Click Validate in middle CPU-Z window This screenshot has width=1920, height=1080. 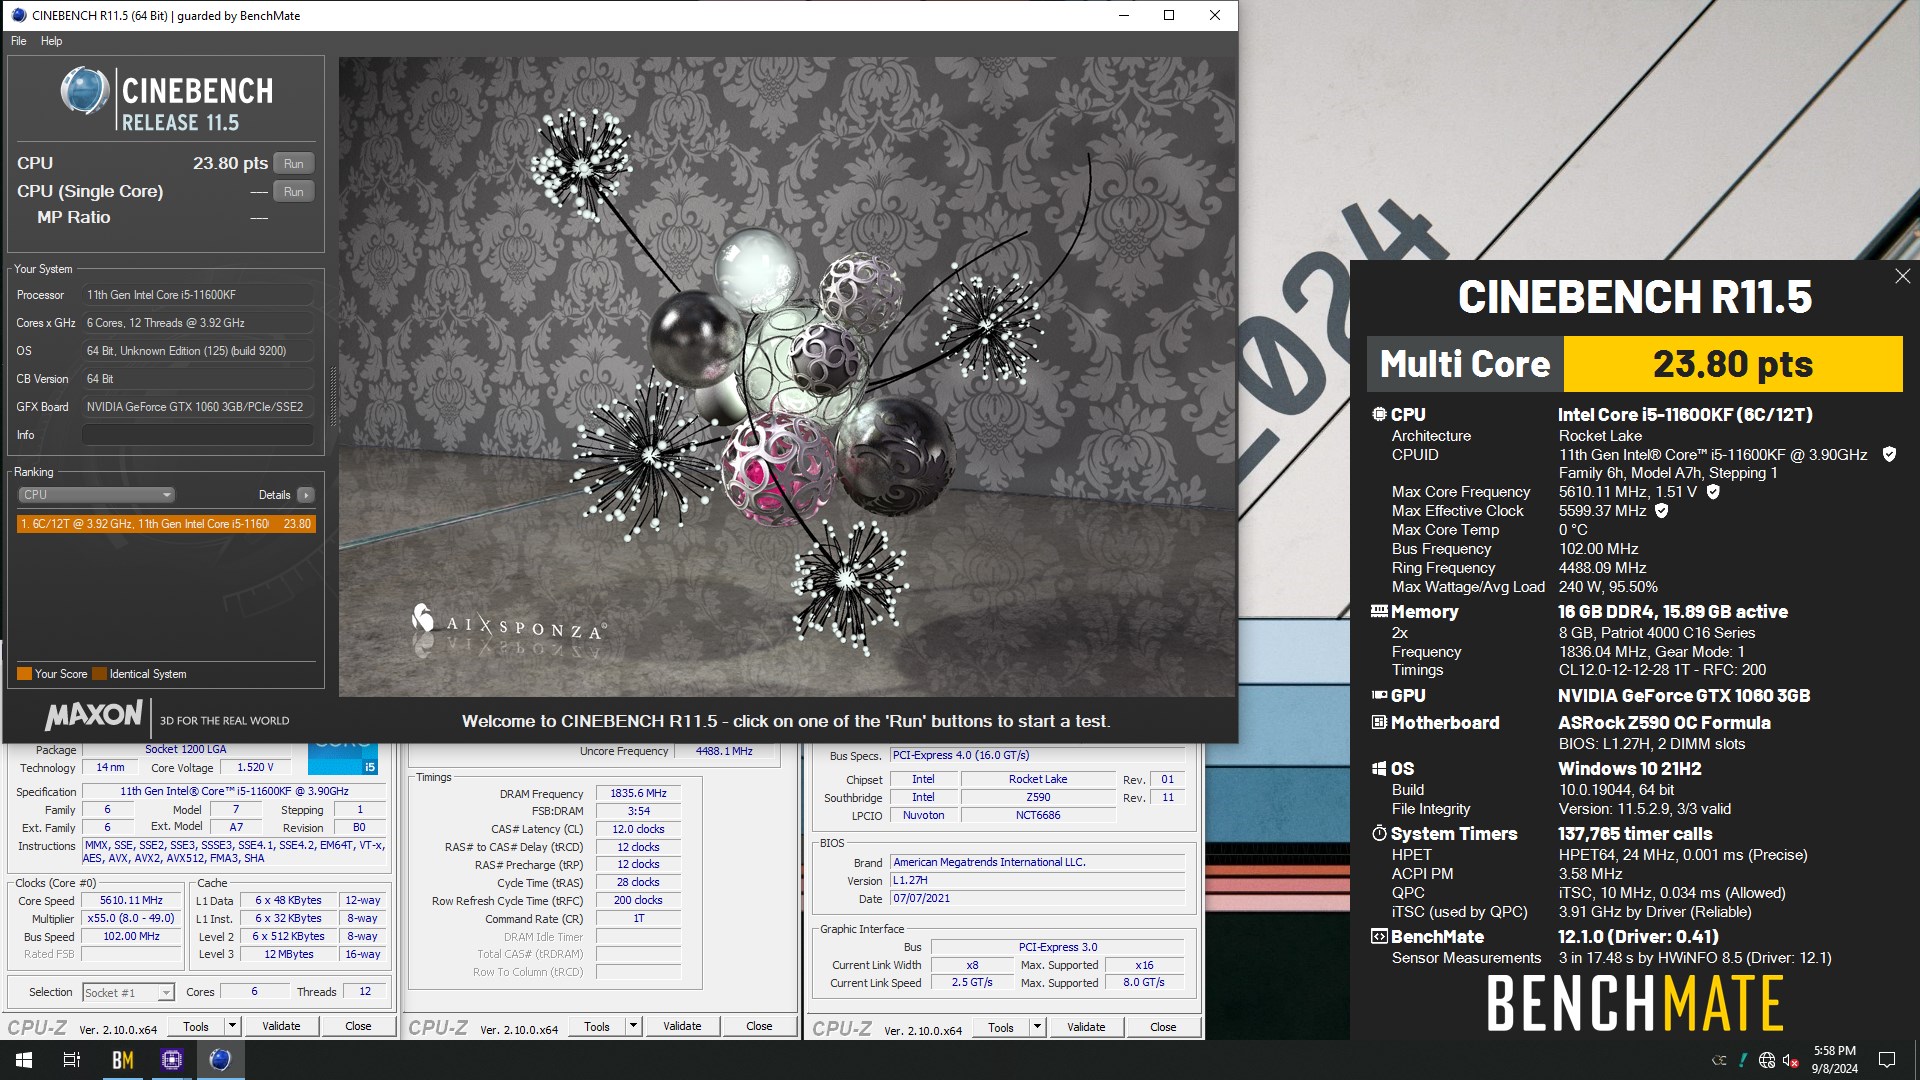click(682, 1026)
